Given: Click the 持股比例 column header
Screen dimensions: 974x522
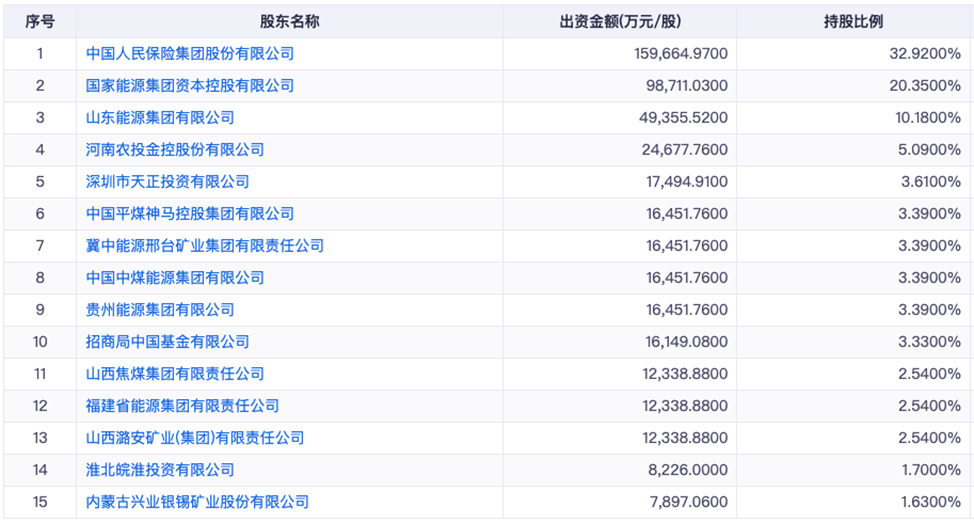Looking at the screenshot, I should [853, 22].
